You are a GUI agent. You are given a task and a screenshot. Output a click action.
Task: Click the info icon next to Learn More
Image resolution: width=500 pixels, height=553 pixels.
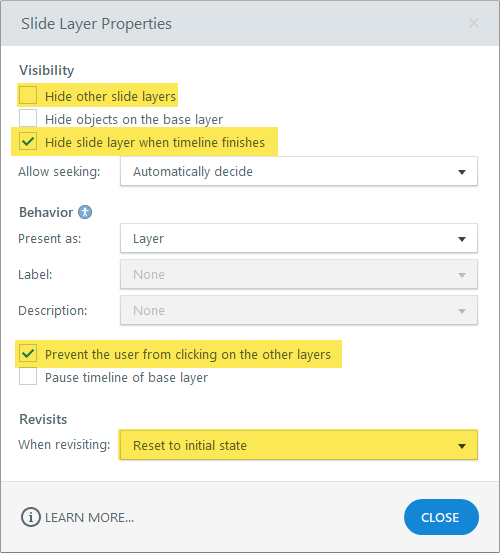click(x=31, y=517)
